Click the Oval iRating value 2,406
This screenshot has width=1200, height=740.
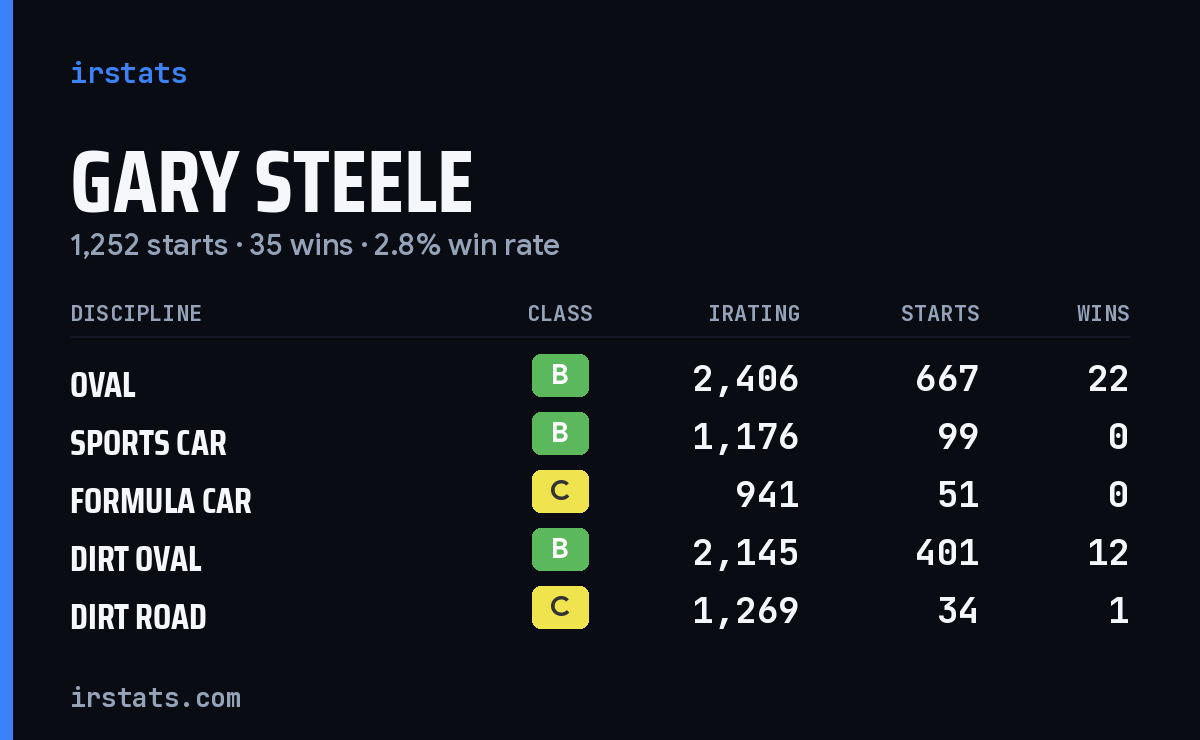point(746,379)
